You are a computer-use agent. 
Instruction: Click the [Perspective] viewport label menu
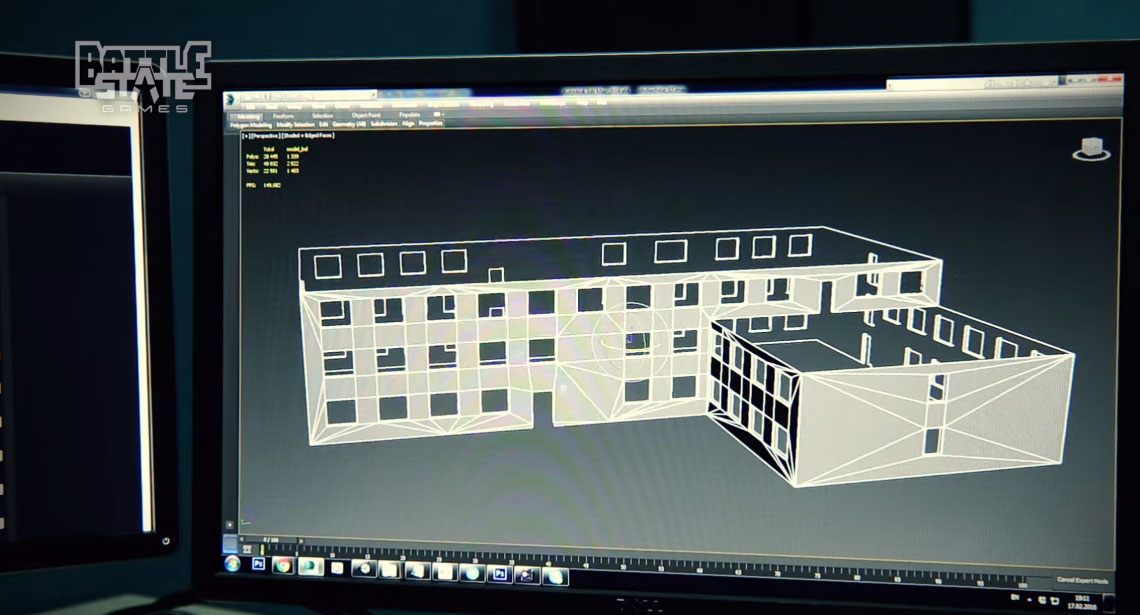click(264, 135)
